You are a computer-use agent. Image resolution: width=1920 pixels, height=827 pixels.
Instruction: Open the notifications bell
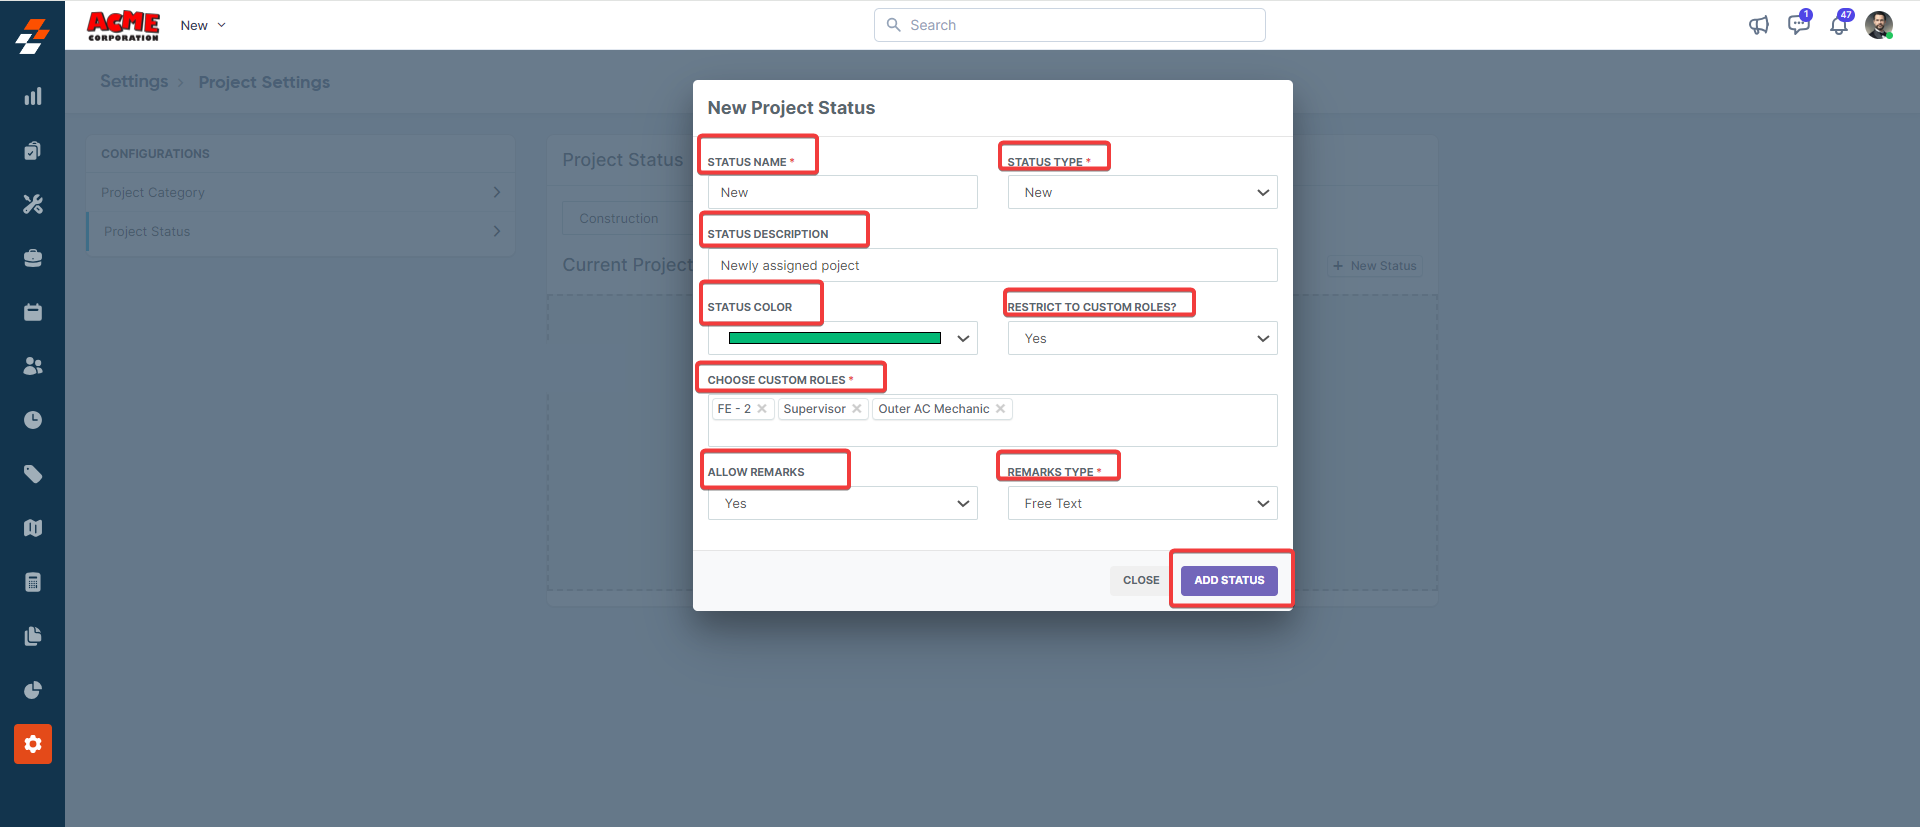[1838, 25]
